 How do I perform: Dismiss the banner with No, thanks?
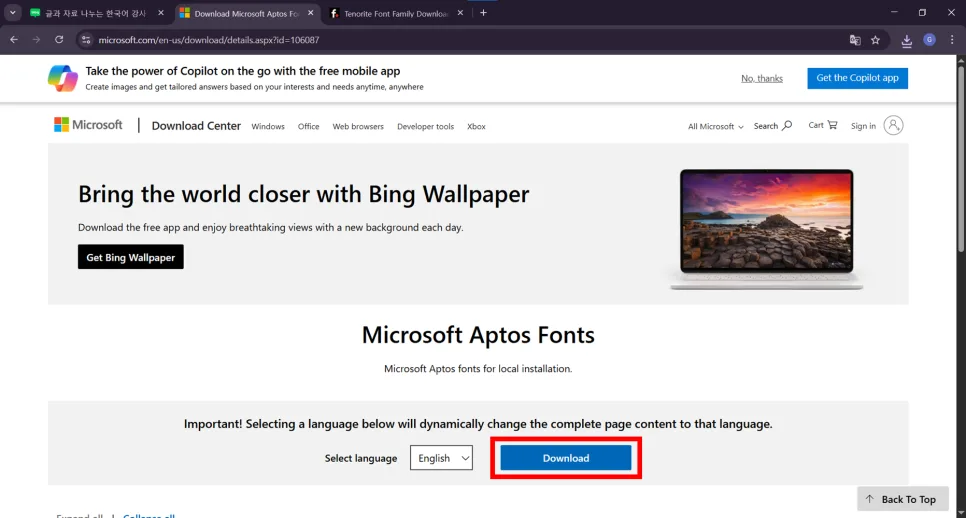762,78
